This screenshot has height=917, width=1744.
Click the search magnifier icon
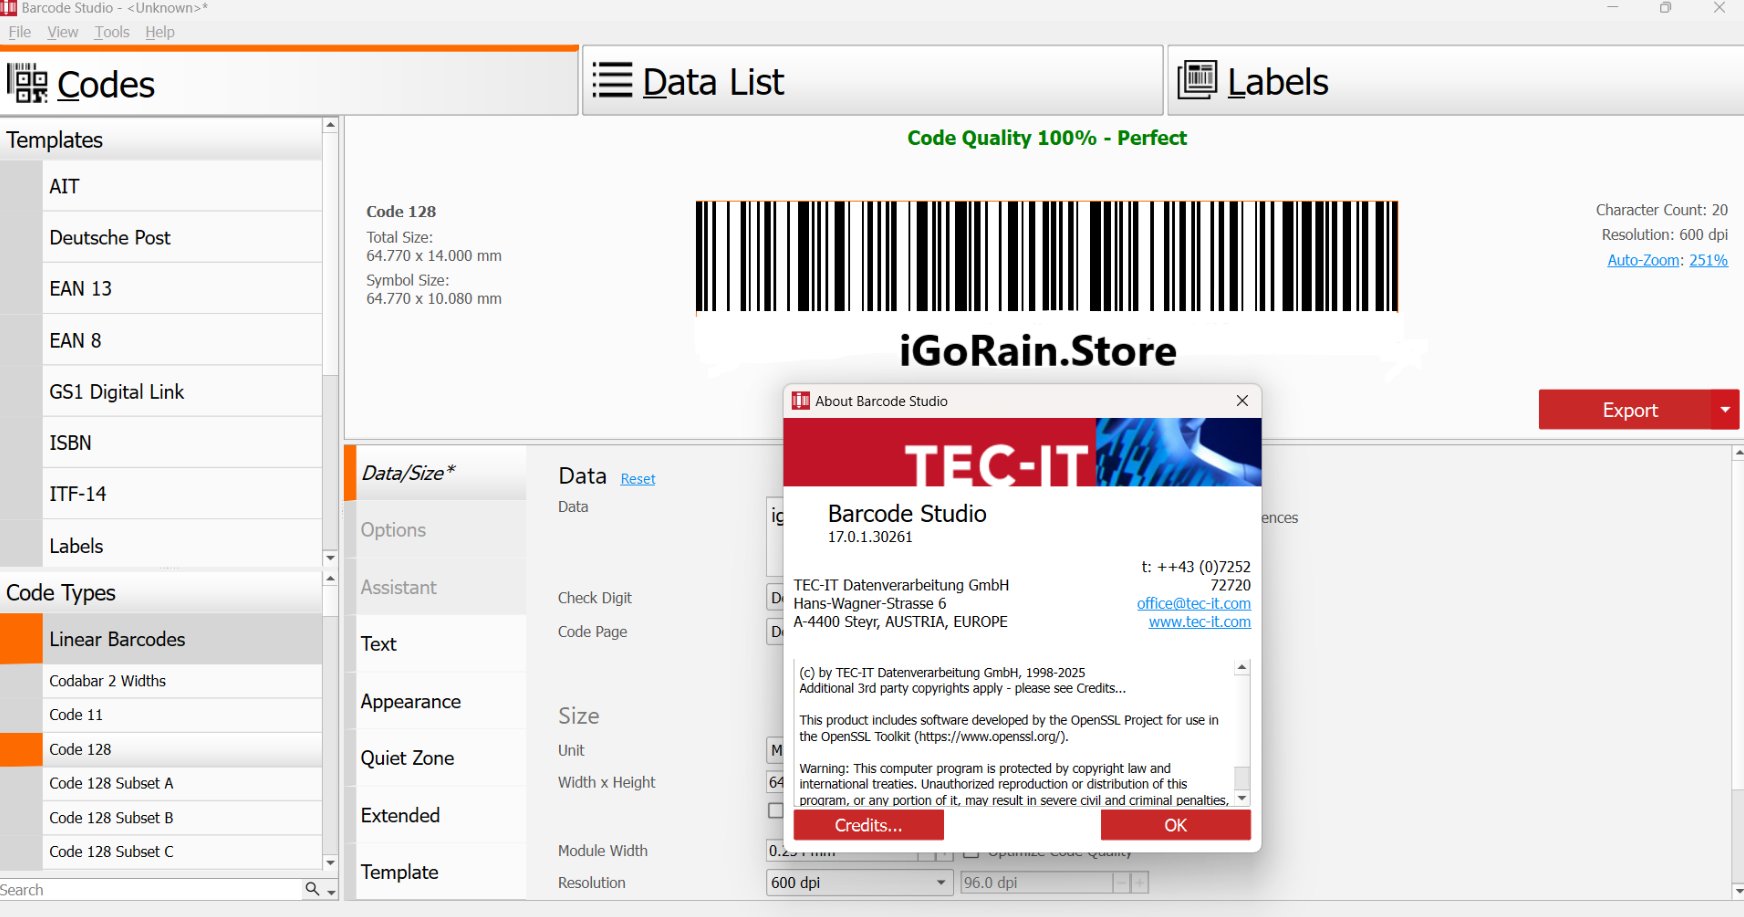(x=310, y=888)
